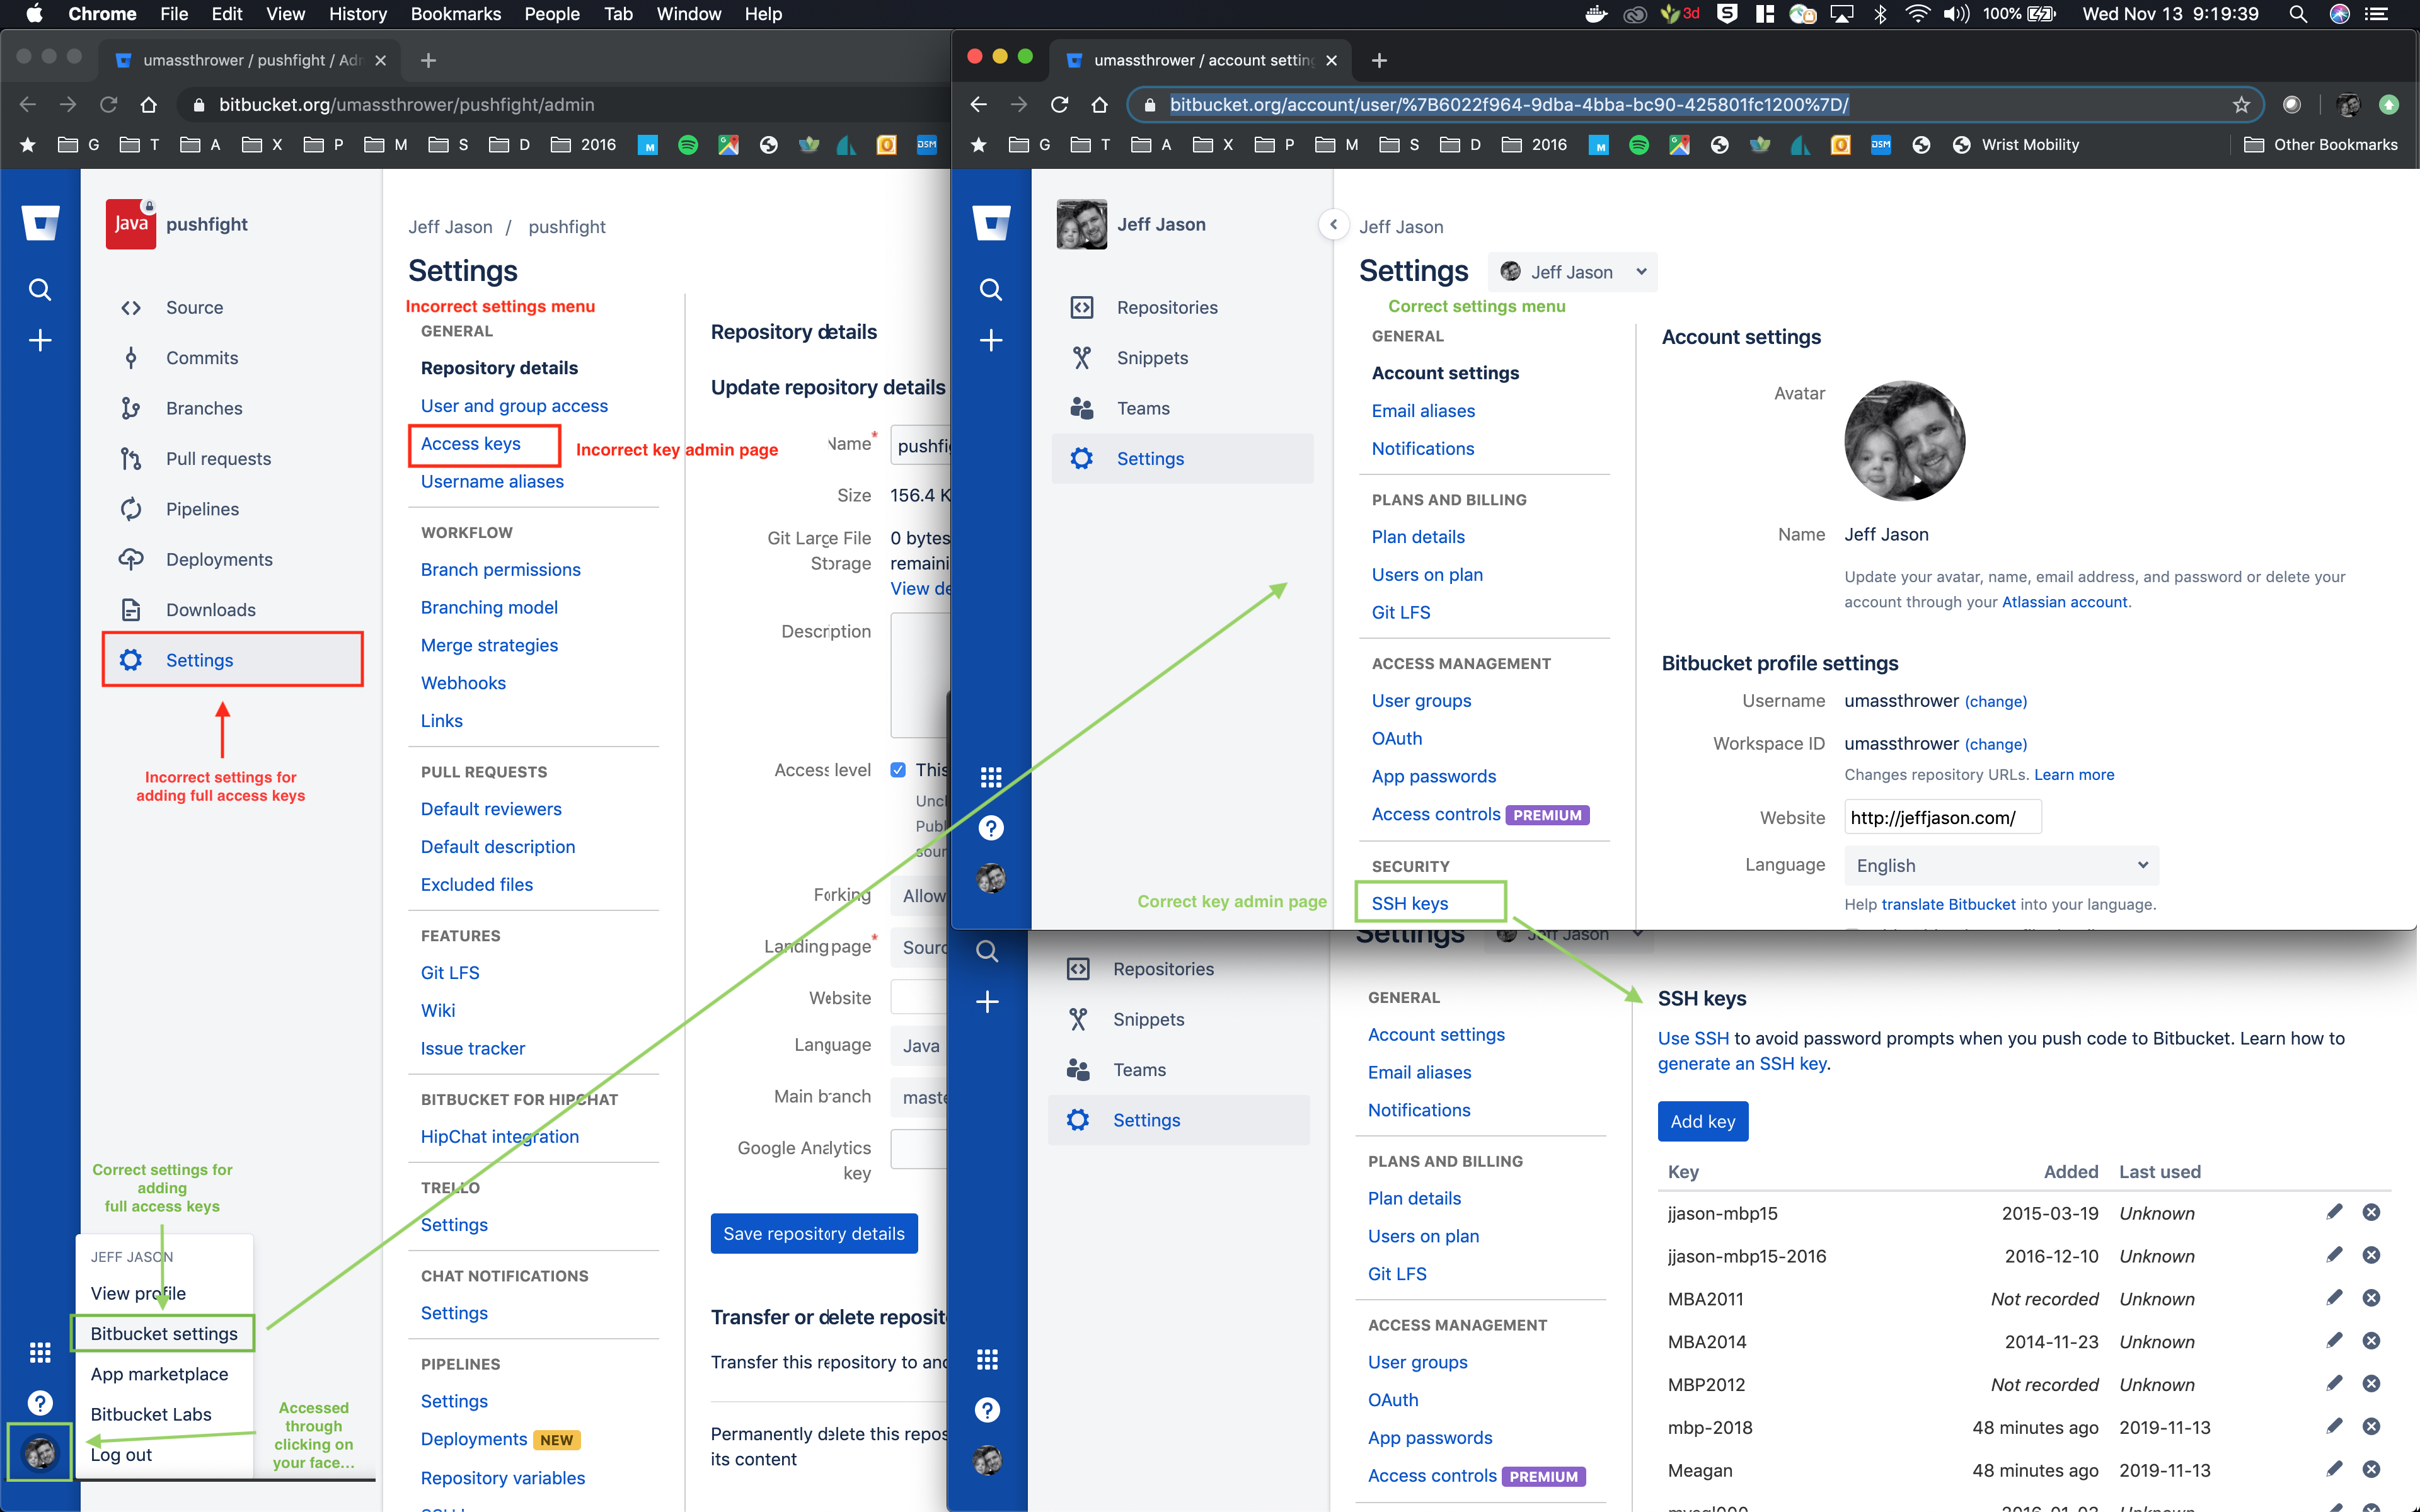This screenshot has height=1512, width=2420.
Task: Open new tab in the account settings window
Action: 1379,60
